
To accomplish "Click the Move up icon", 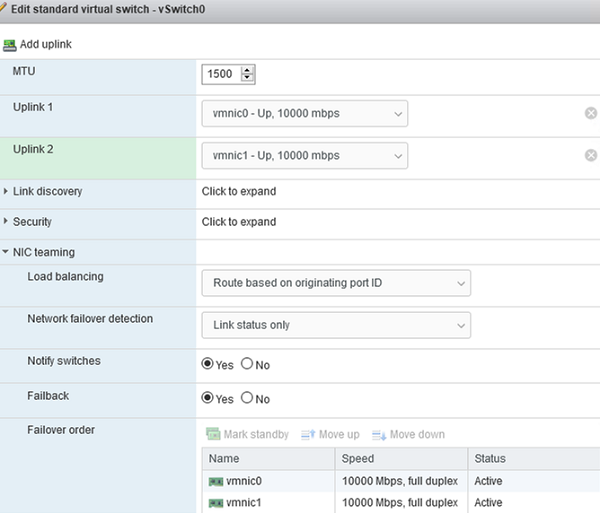I will pos(308,434).
